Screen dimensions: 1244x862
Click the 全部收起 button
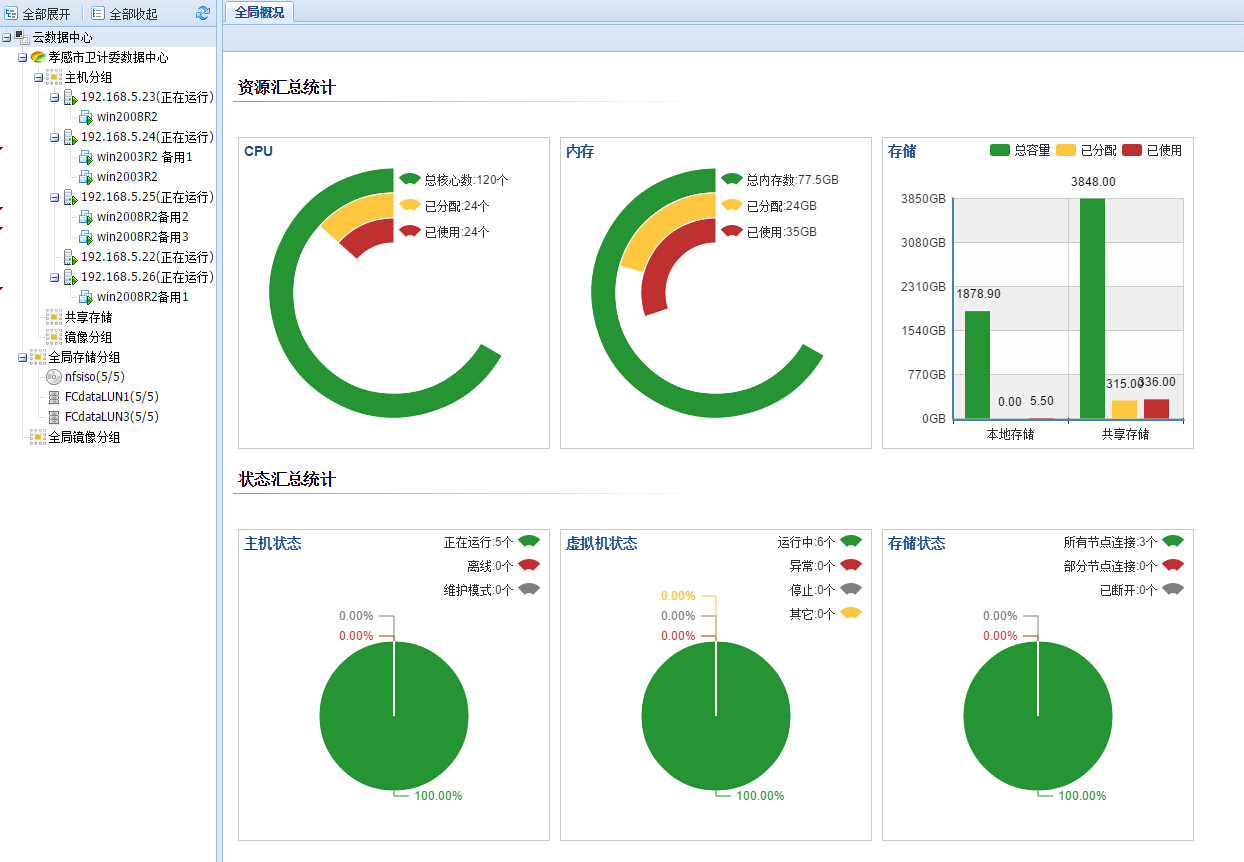[124, 14]
